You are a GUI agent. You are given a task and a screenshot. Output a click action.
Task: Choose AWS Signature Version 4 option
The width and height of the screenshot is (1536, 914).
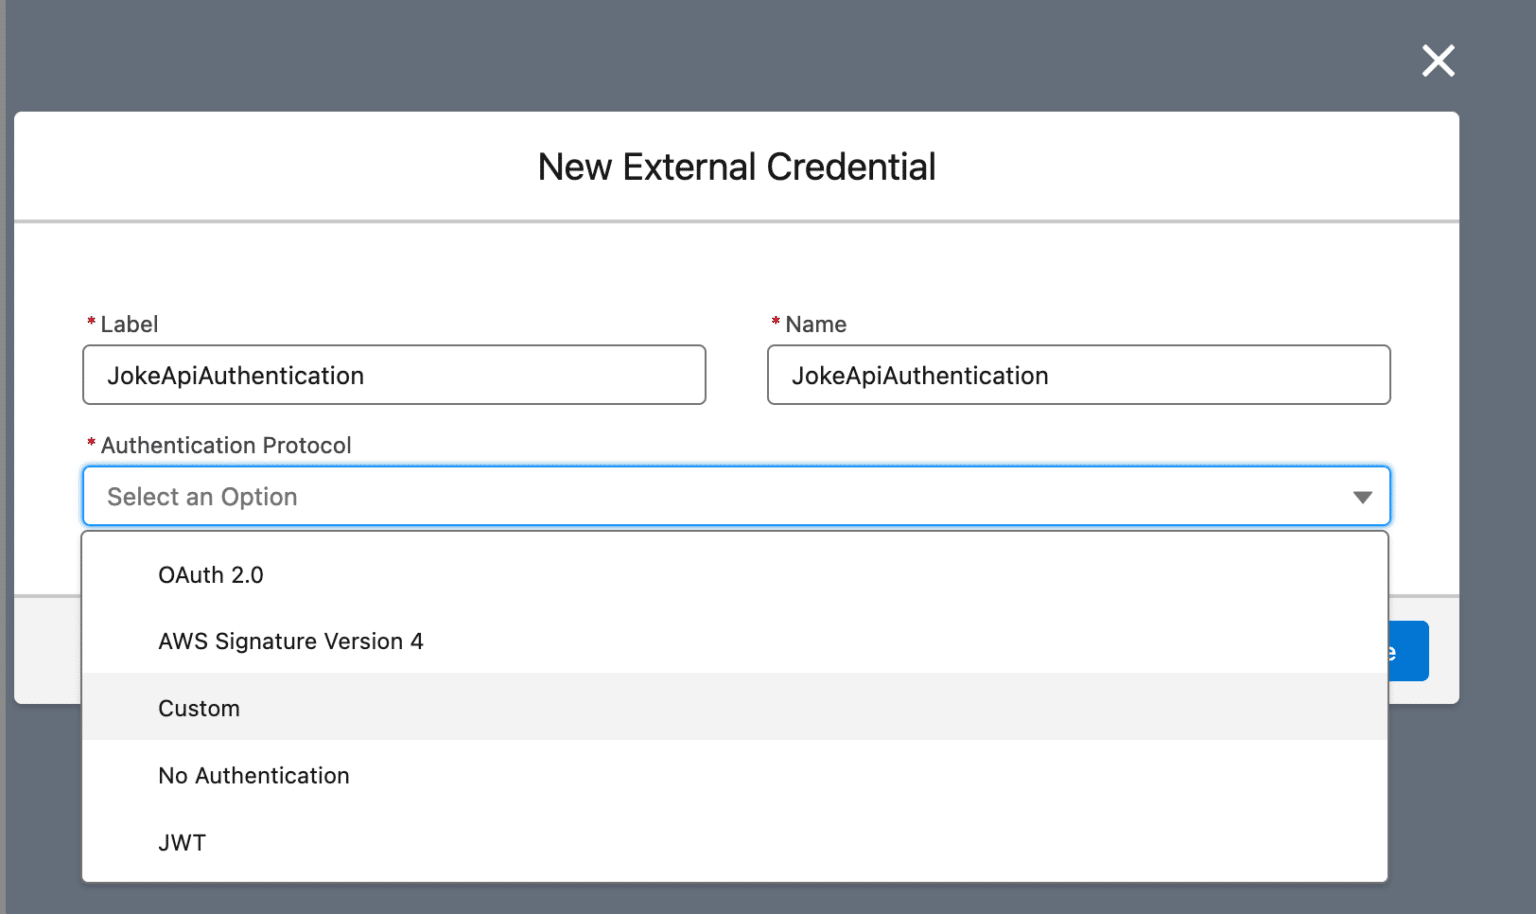291,641
